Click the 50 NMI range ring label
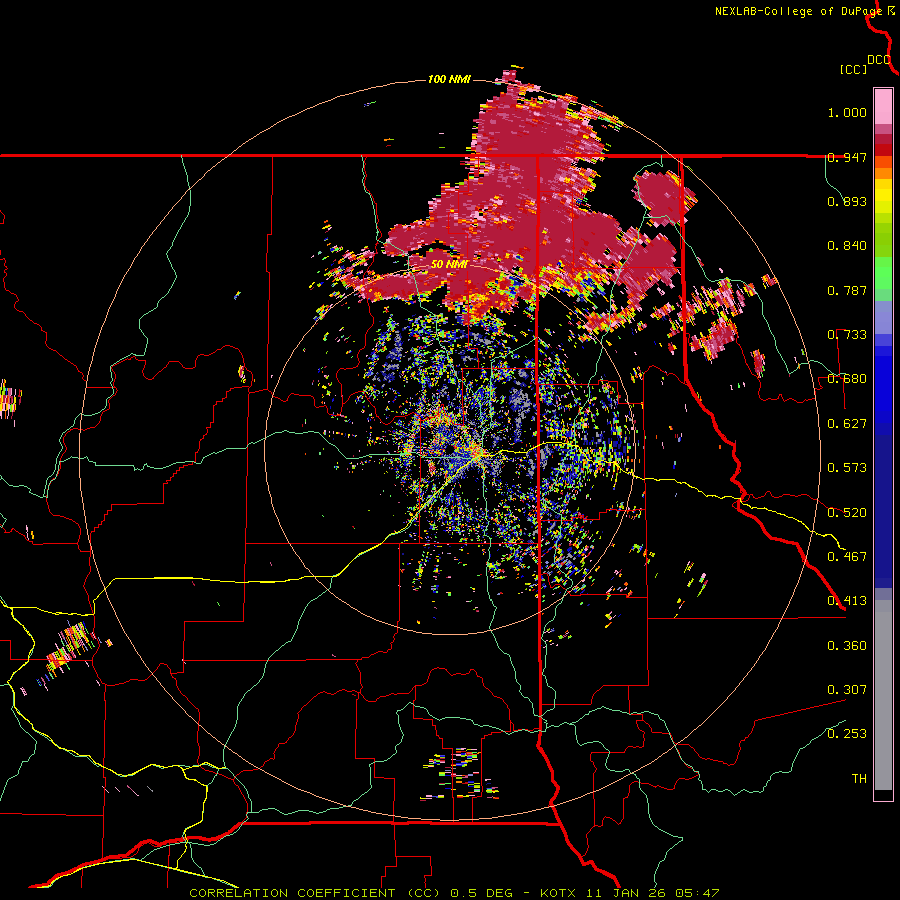 pos(449,265)
